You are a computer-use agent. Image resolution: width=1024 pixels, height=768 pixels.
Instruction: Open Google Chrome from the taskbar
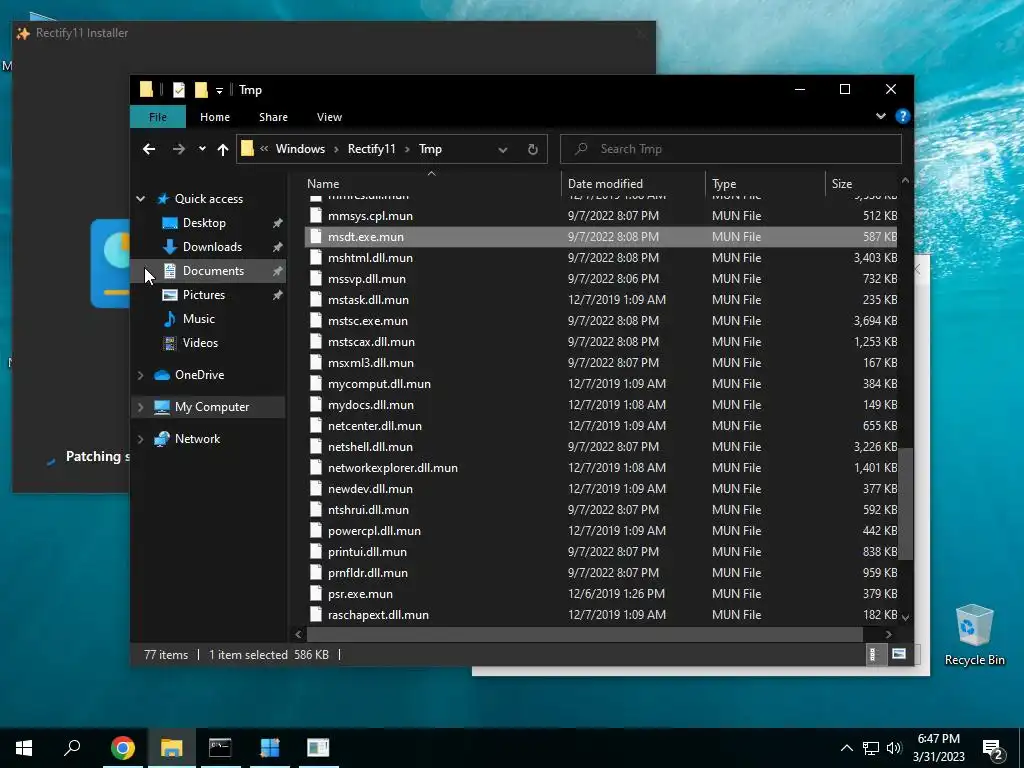[x=123, y=748]
